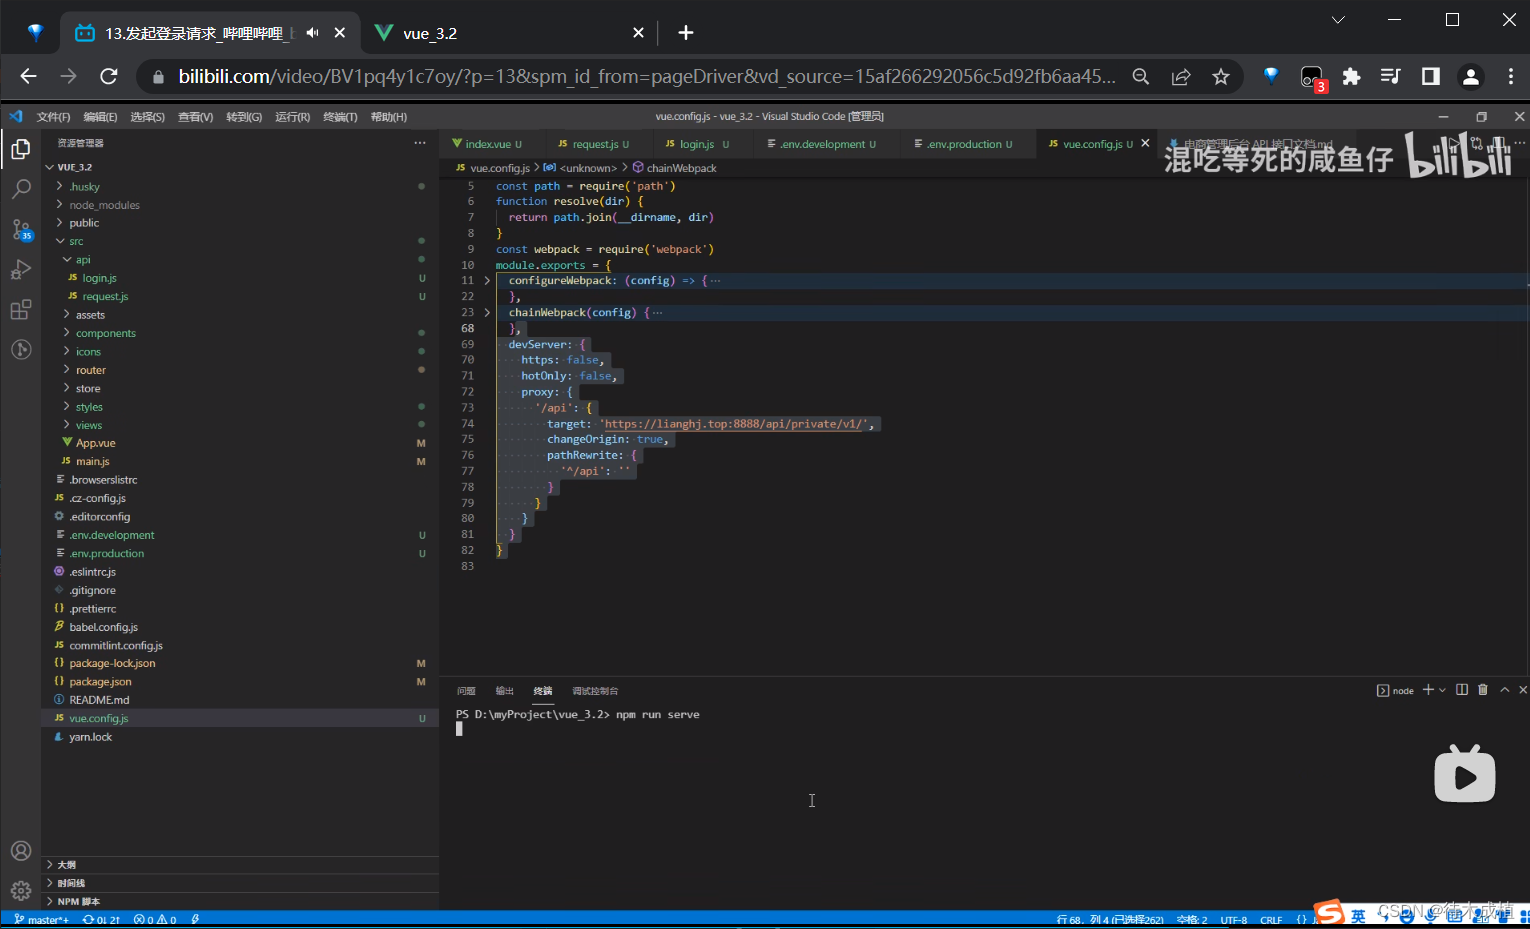The image size is (1530, 929).
Task: Click the master branch status bar item
Action: [42, 920]
